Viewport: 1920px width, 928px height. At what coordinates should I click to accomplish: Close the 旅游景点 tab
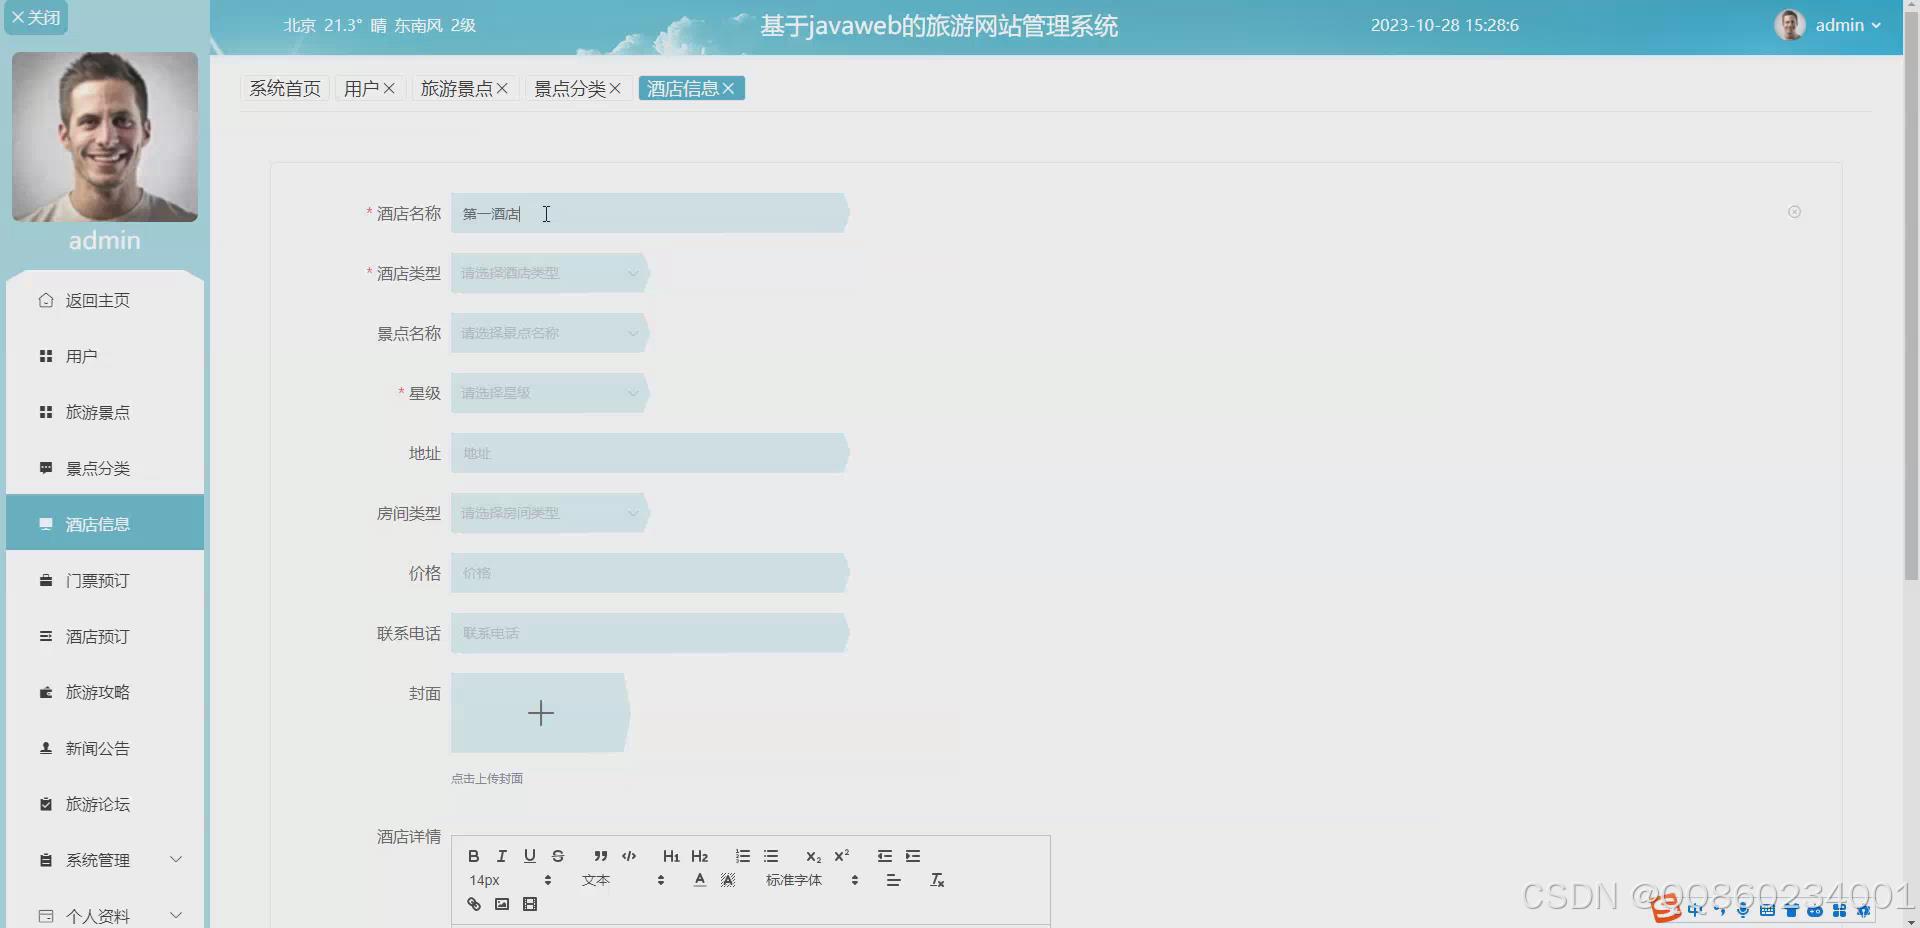[x=502, y=89]
